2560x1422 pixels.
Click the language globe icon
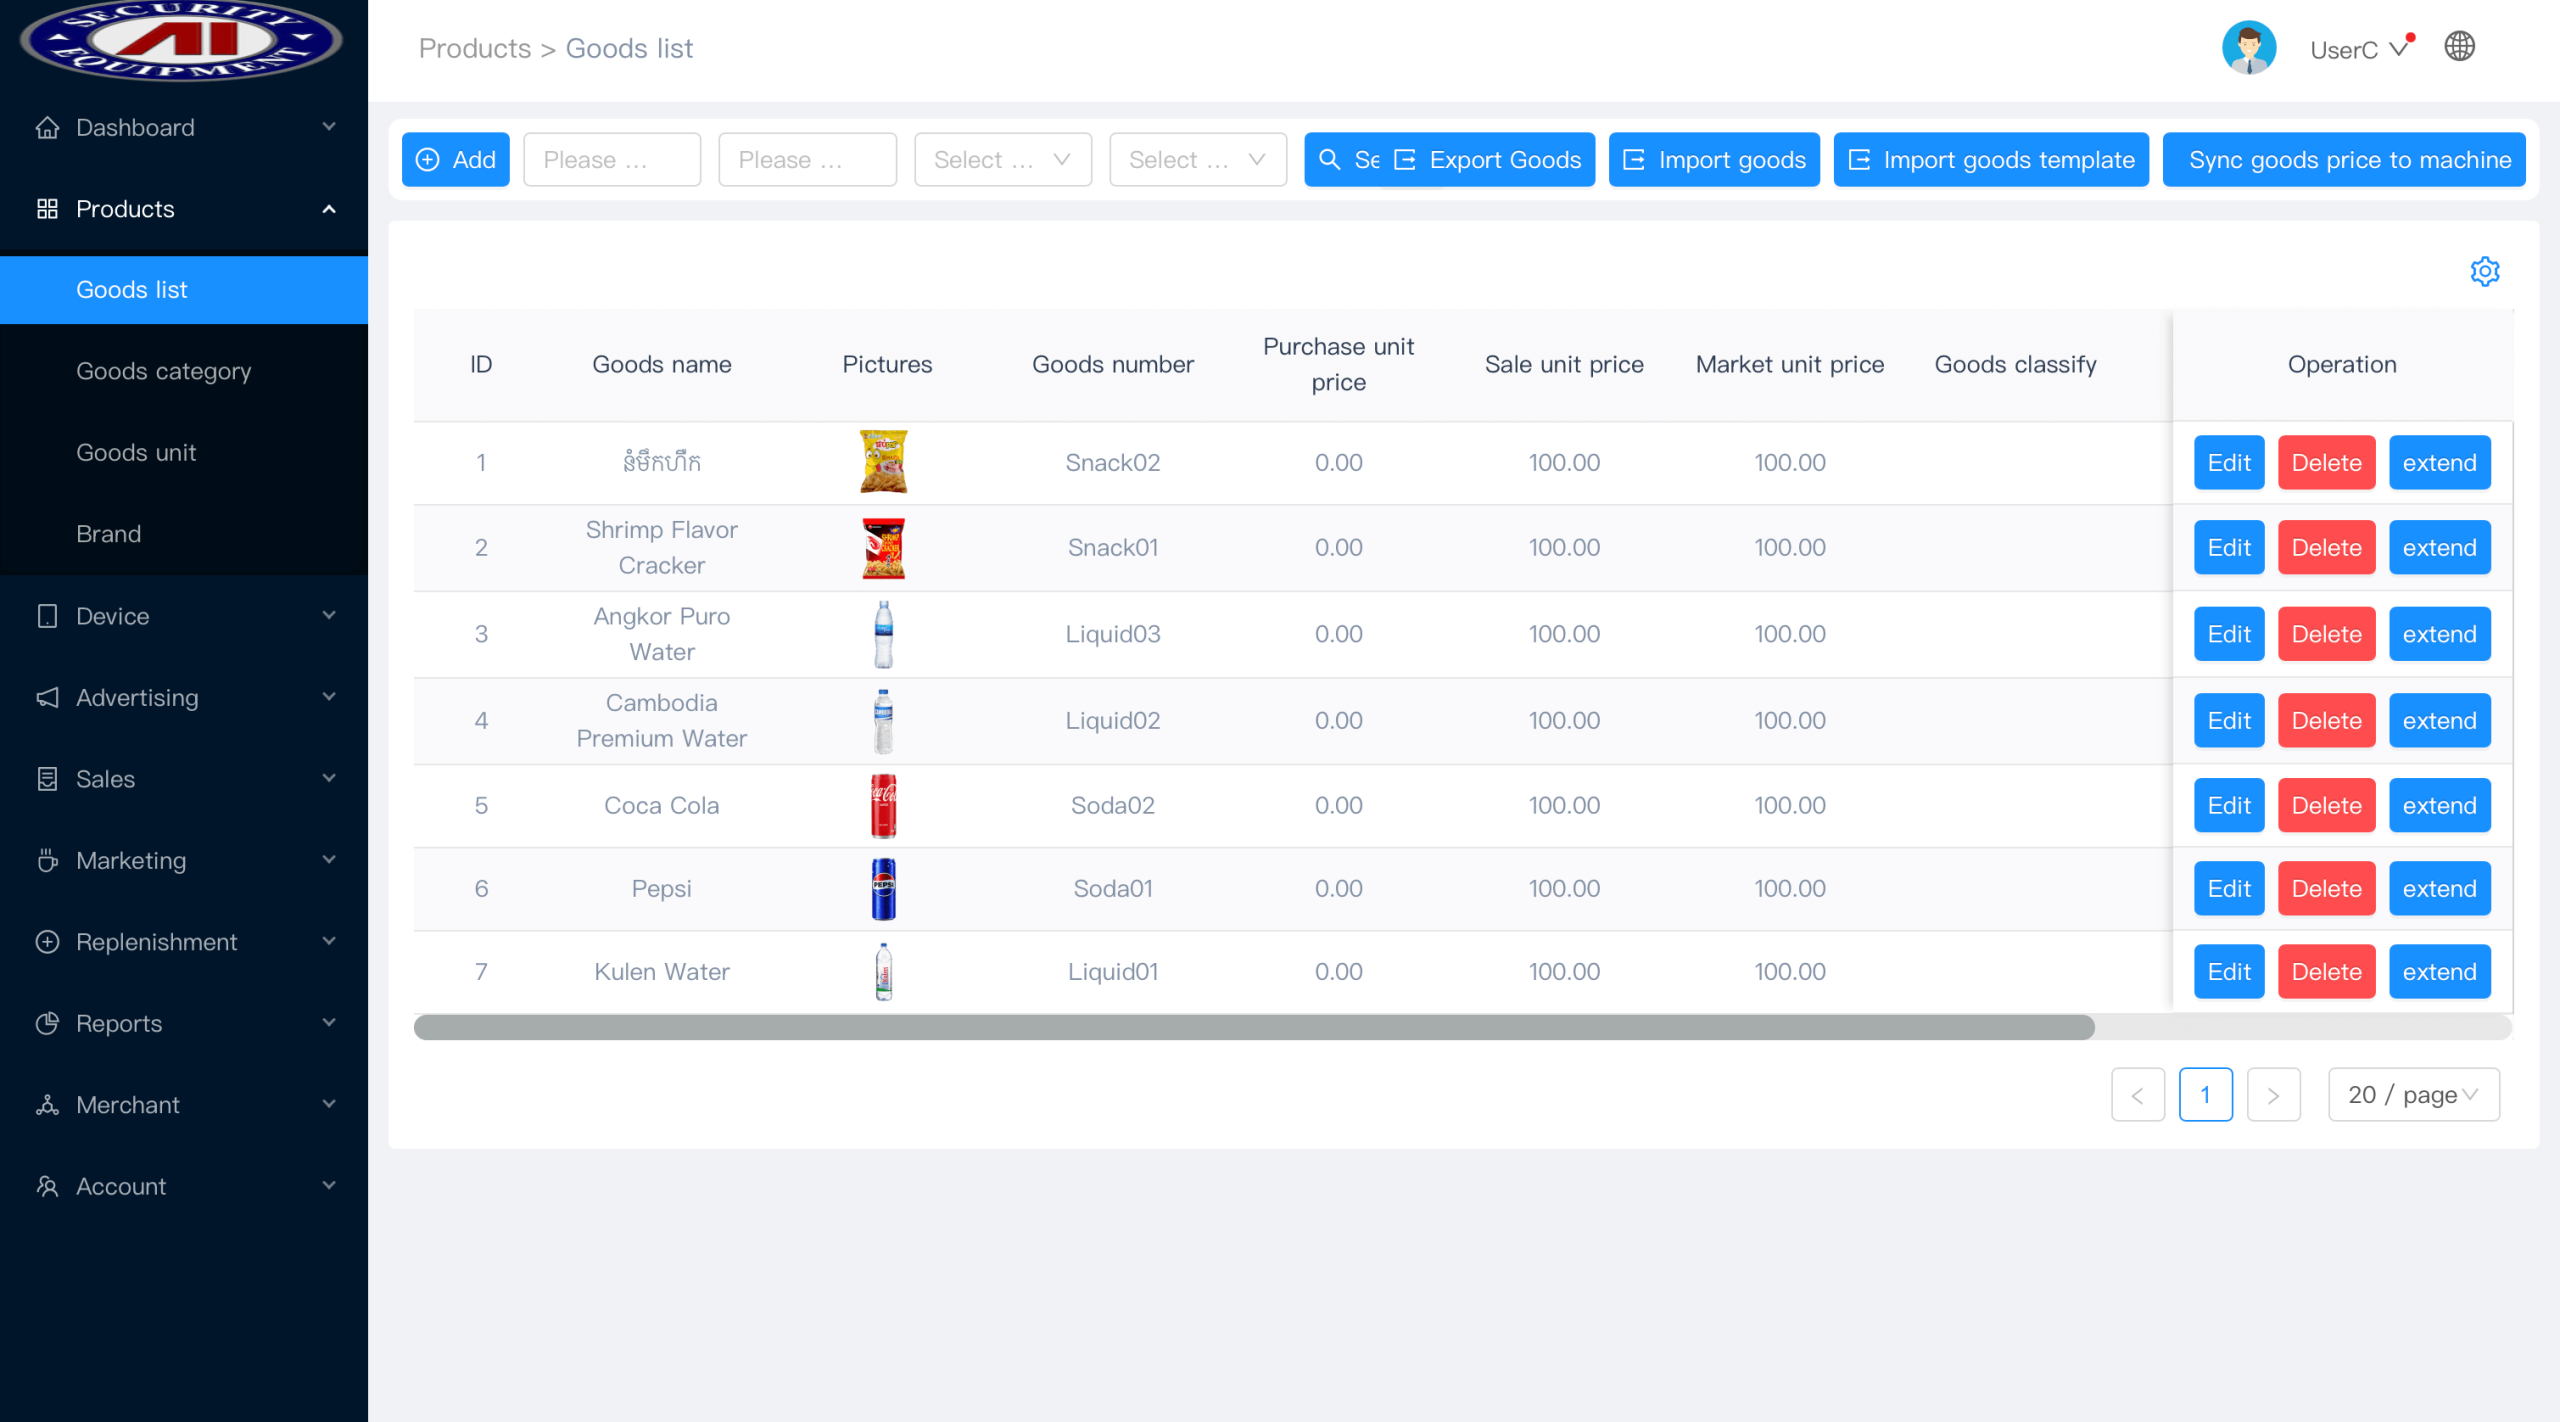click(x=2459, y=46)
